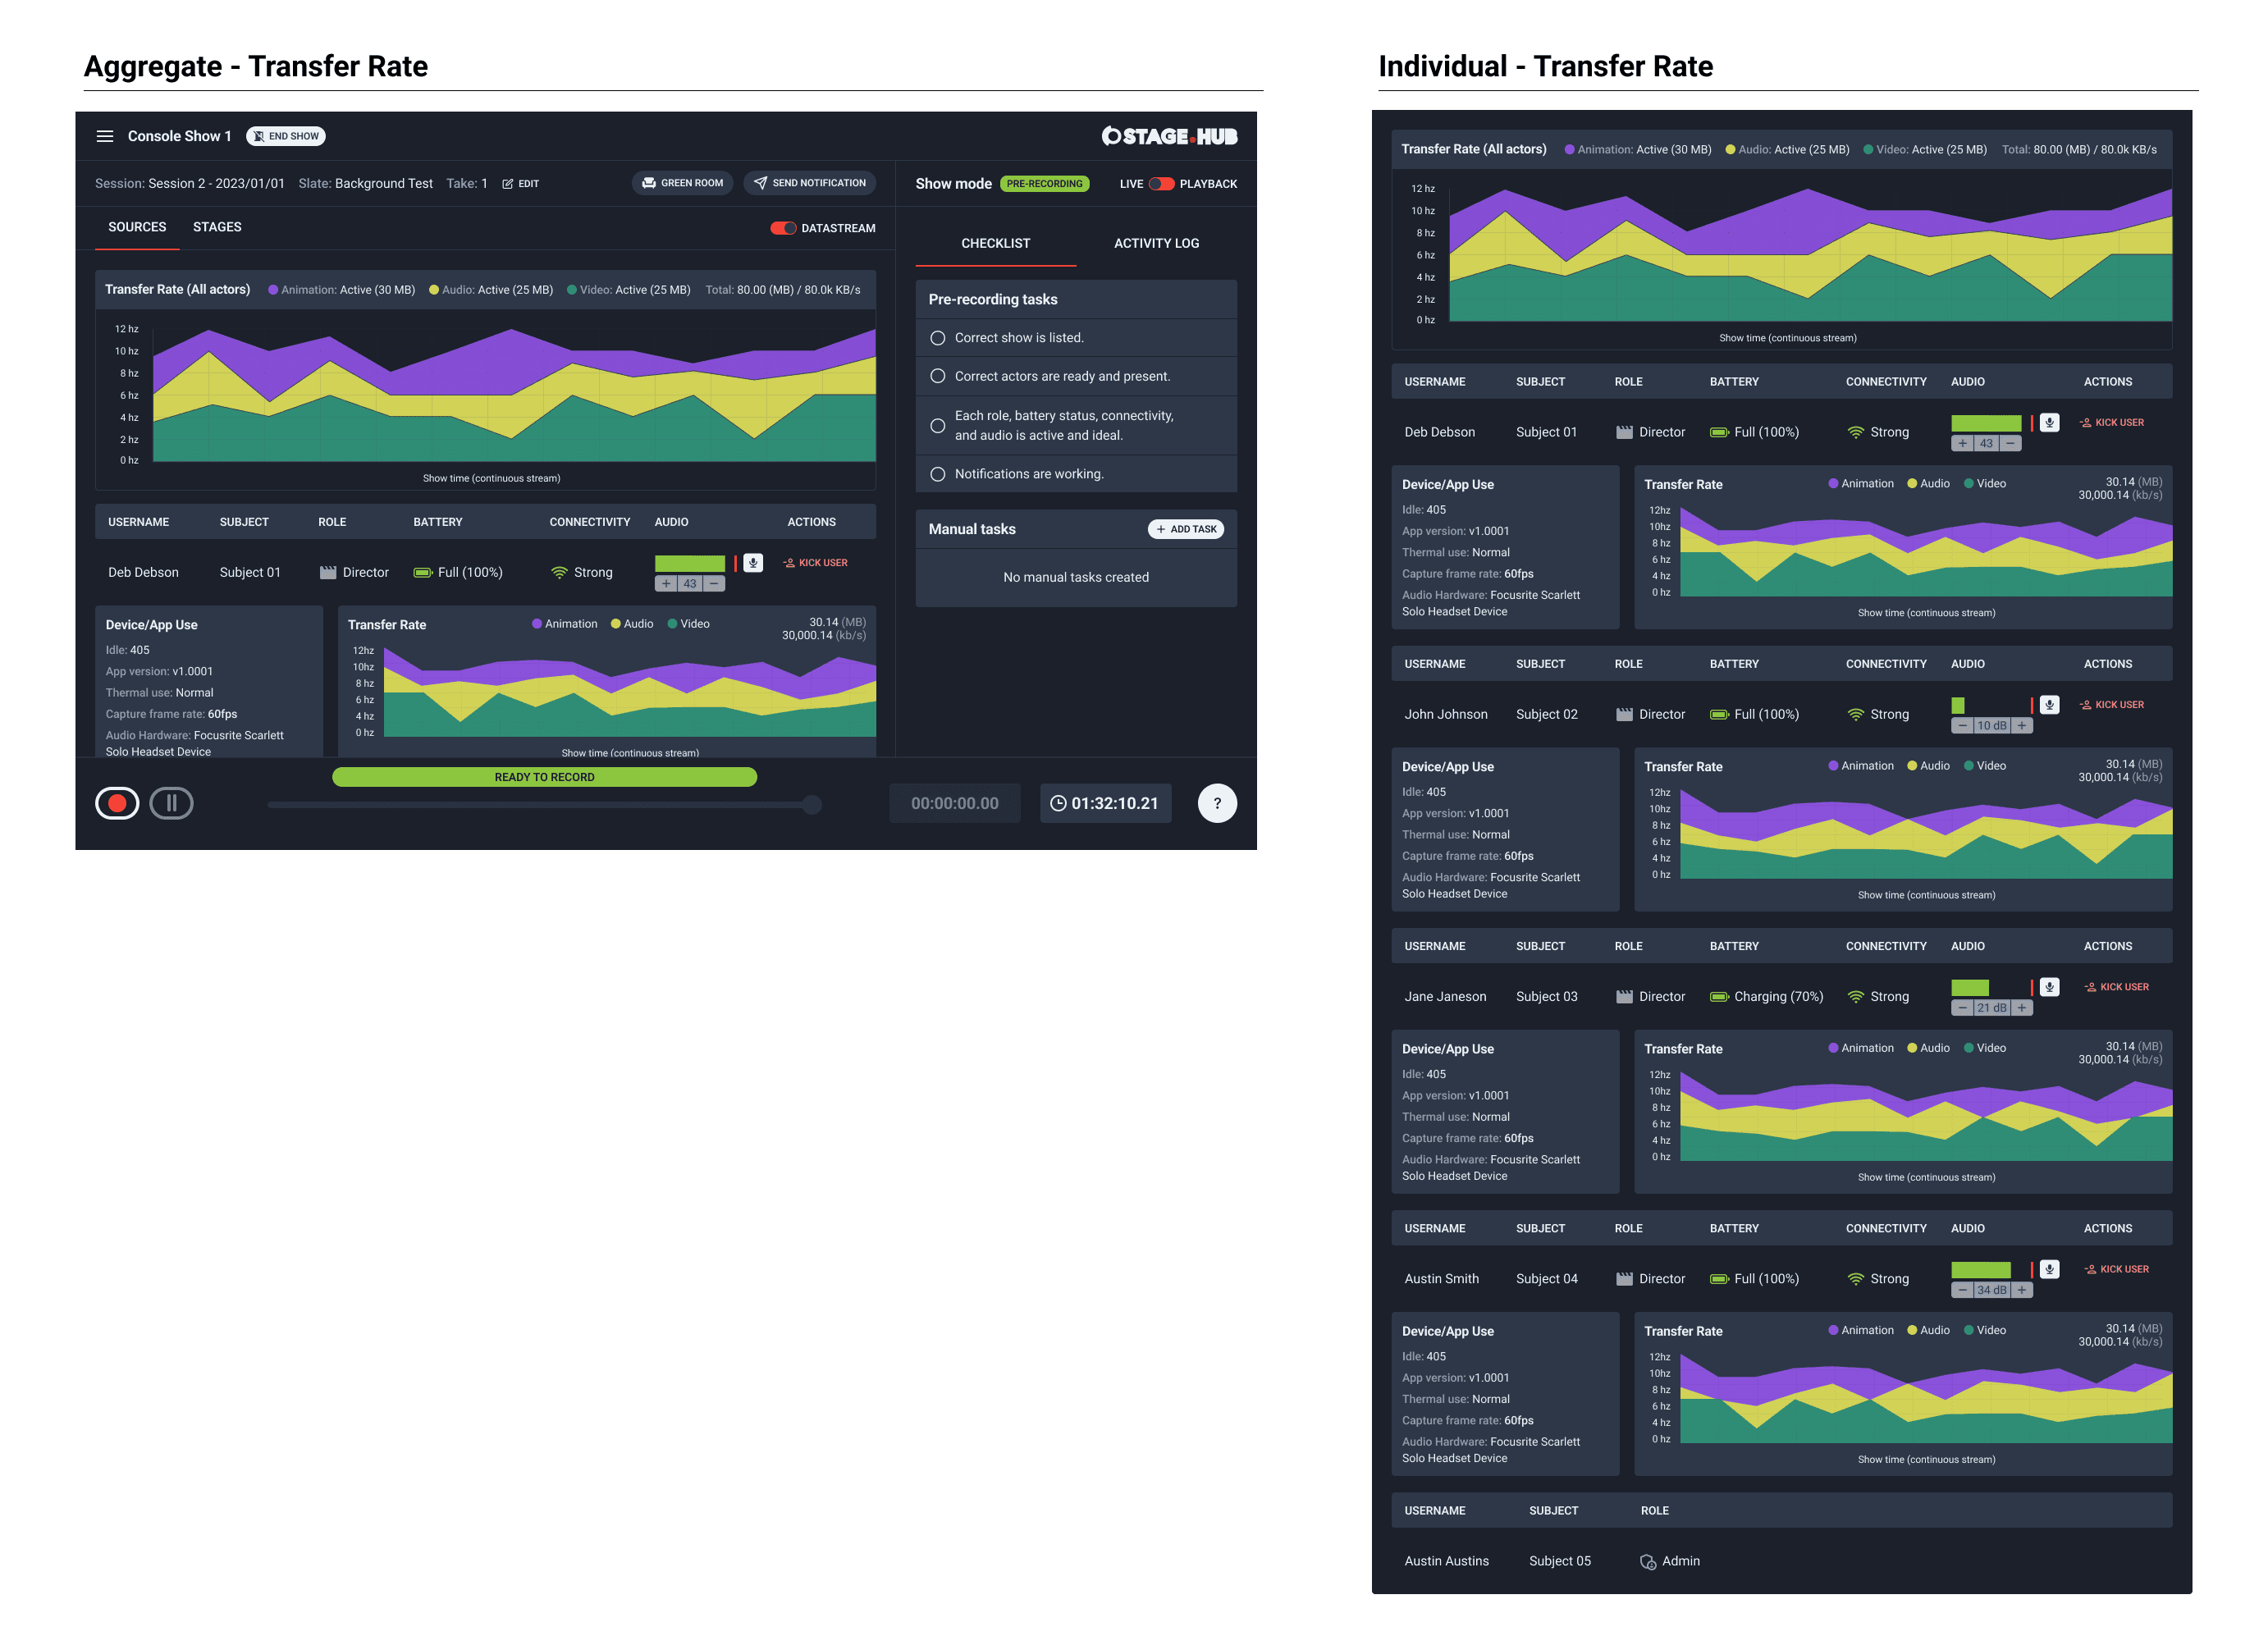The image size is (2268, 1645).
Task: Click the Wi-Fi icon in Austin Smith's row
Action: (x=1856, y=1279)
